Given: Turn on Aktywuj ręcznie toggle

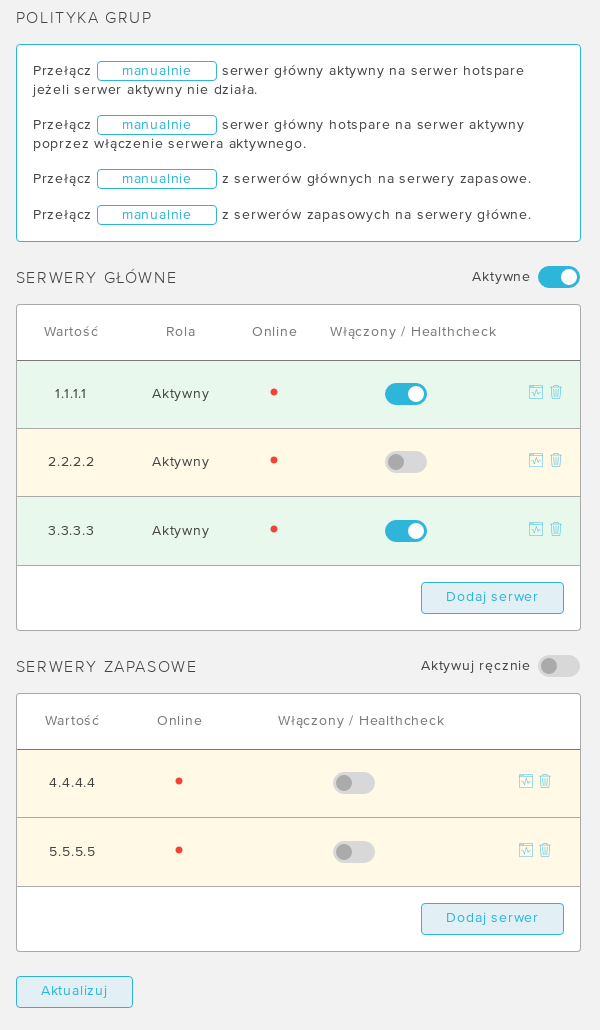Looking at the screenshot, I should pos(559,666).
